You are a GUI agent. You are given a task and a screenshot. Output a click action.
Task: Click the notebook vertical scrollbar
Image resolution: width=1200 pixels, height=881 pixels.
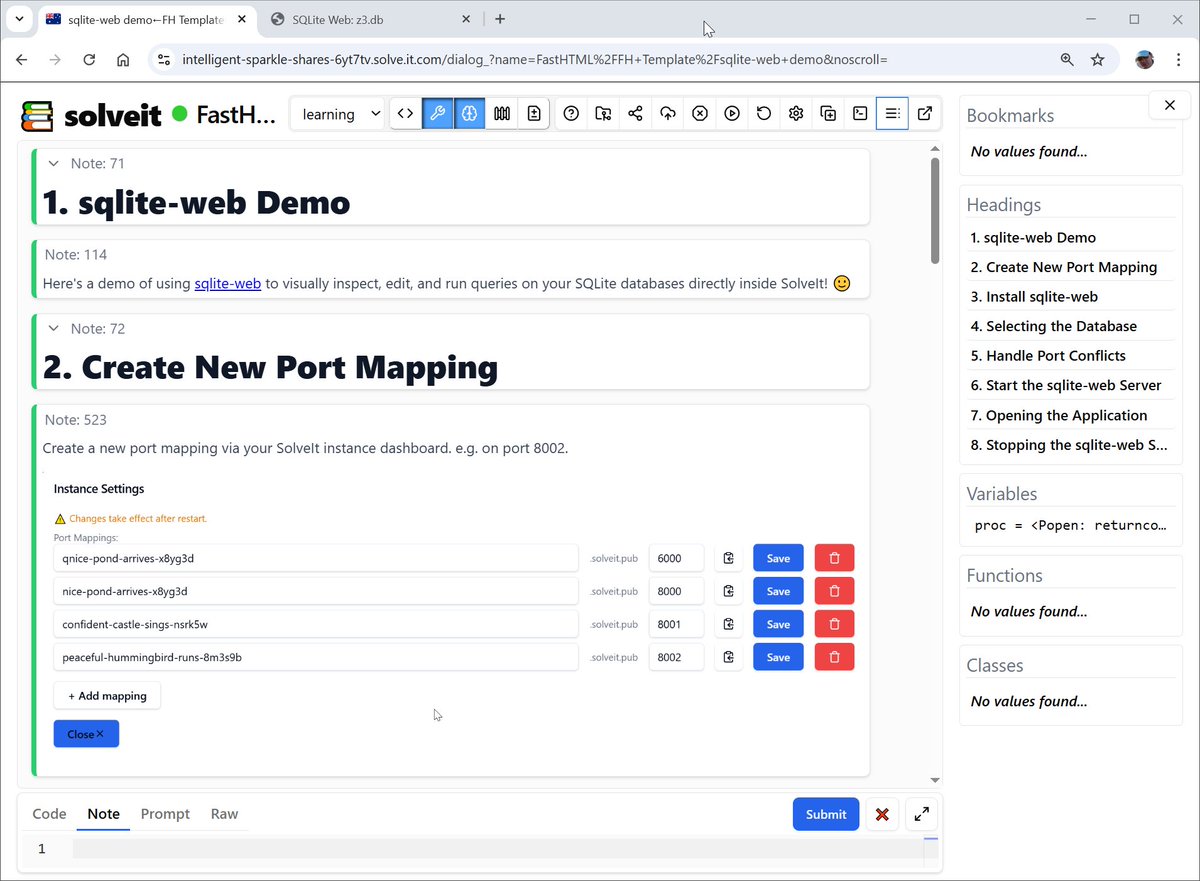(x=935, y=210)
